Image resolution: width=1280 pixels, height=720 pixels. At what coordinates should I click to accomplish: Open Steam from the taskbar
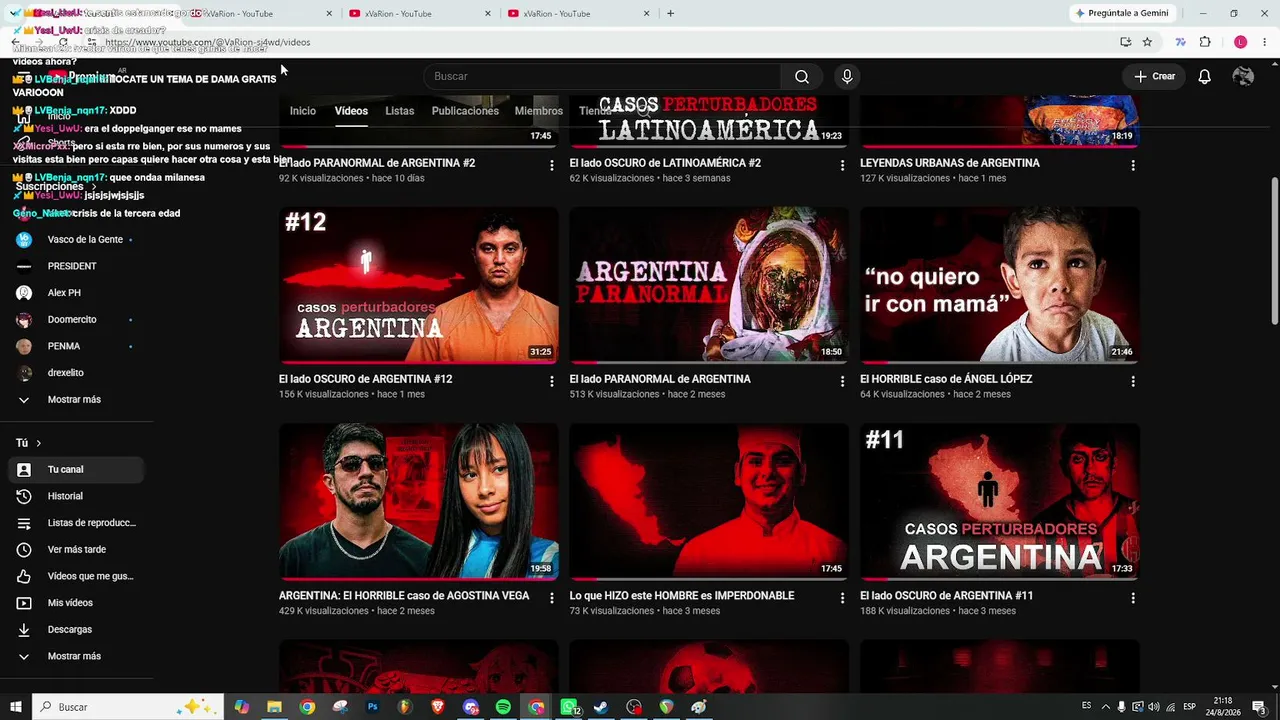pyautogui.click(x=601, y=707)
